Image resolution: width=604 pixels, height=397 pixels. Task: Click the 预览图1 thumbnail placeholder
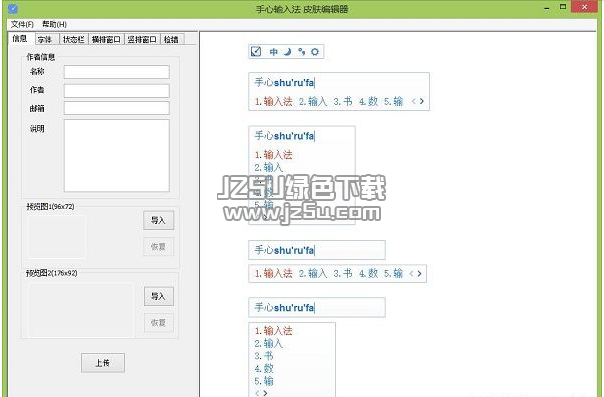57,236
